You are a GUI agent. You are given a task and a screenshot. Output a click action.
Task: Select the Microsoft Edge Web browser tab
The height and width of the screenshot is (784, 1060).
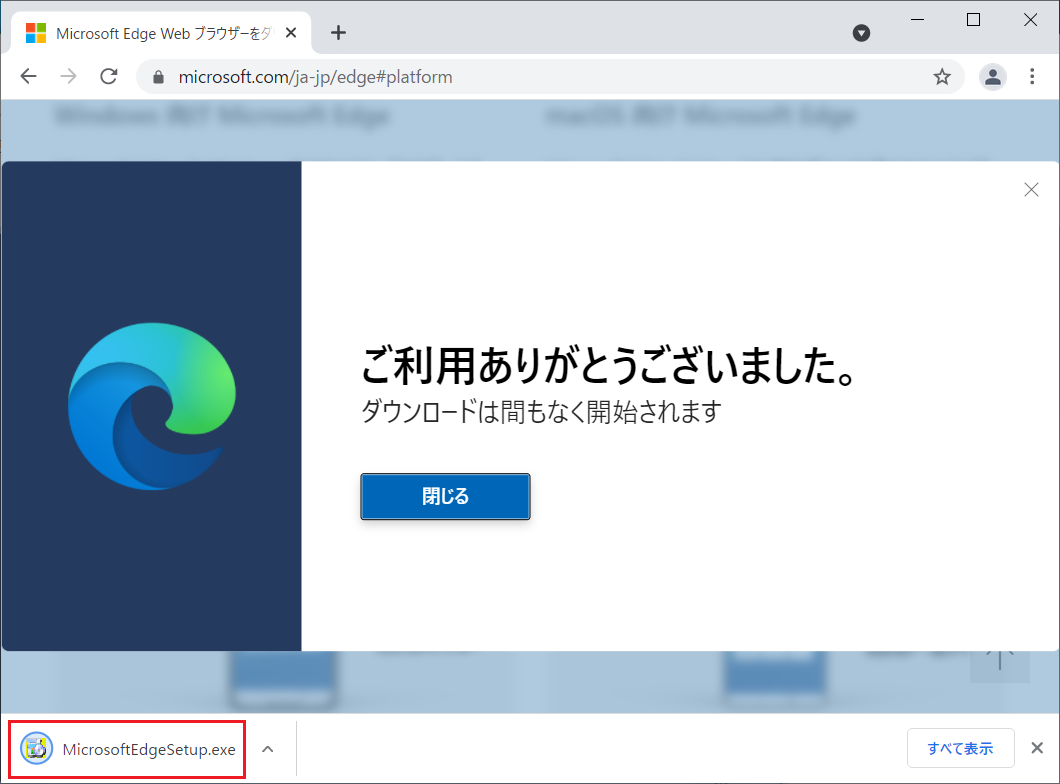160,32
